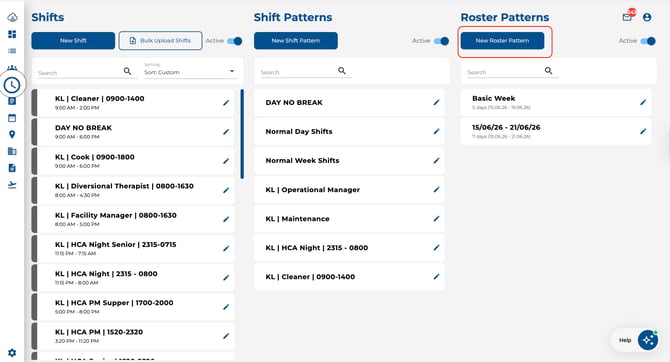The width and height of the screenshot is (670, 362).
Task: Edit the Basic Week roster pattern
Action: point(643,102)
